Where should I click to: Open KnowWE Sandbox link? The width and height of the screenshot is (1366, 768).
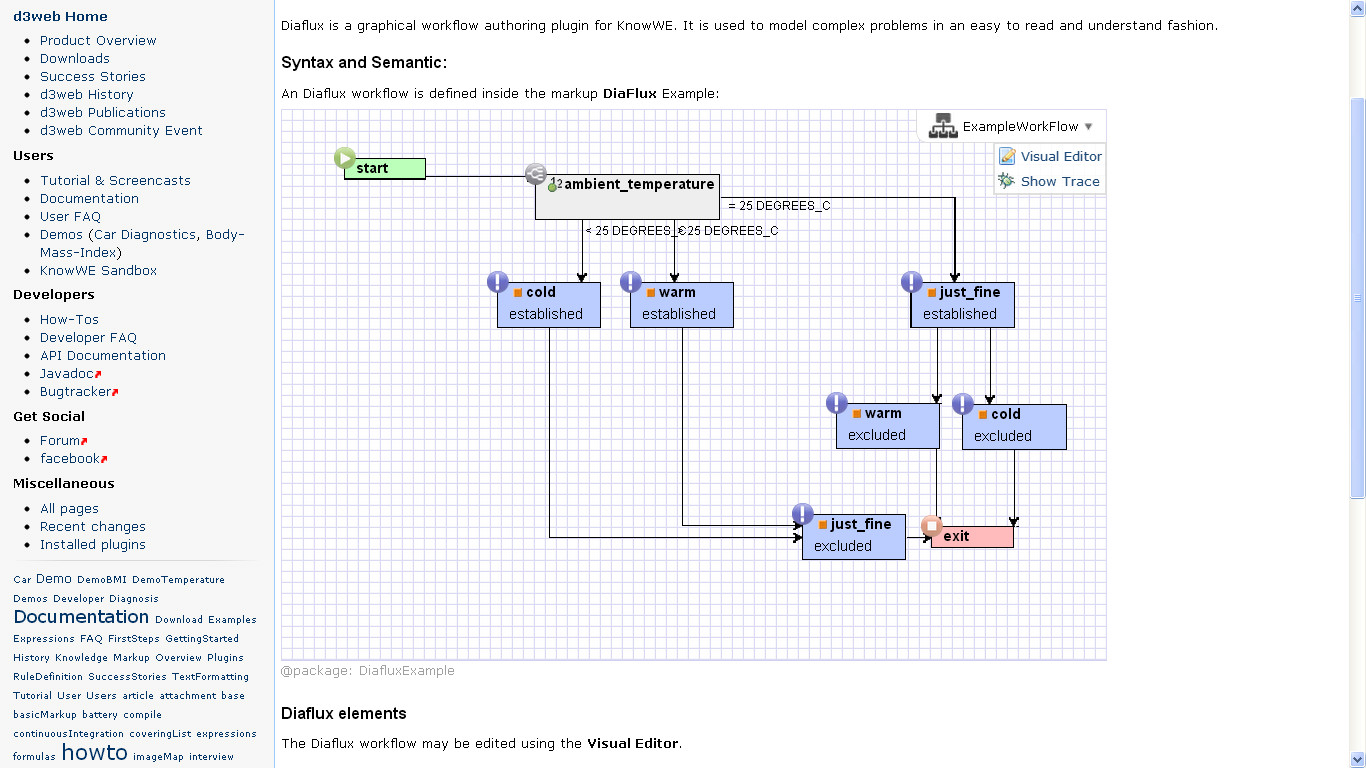[98, 271]
